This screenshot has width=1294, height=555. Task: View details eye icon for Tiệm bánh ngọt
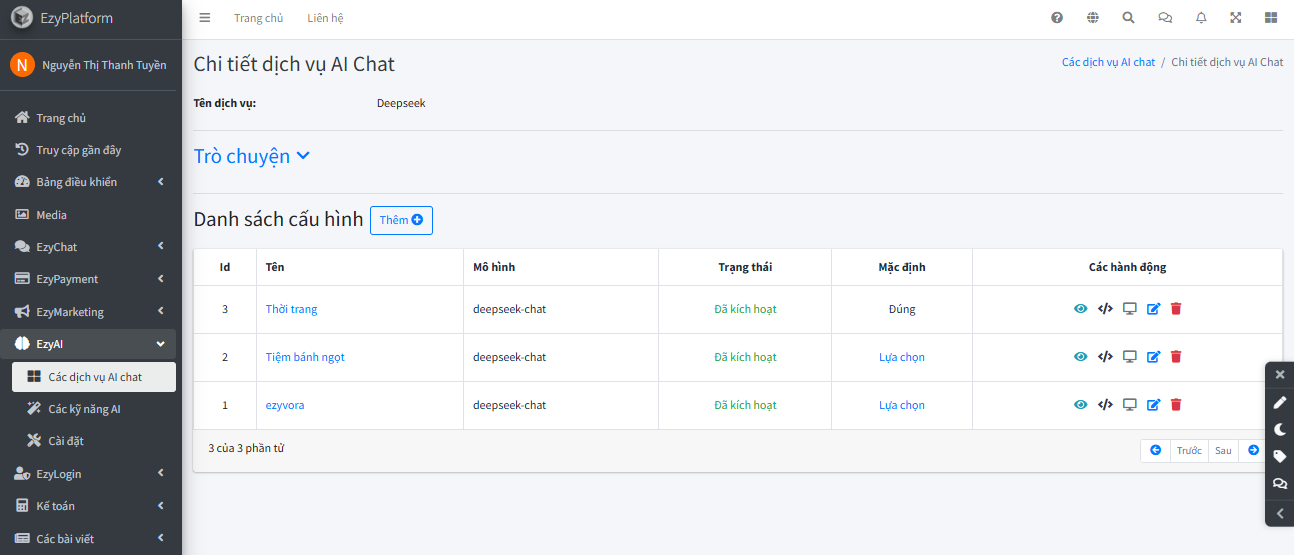(x=1080, y=357)
